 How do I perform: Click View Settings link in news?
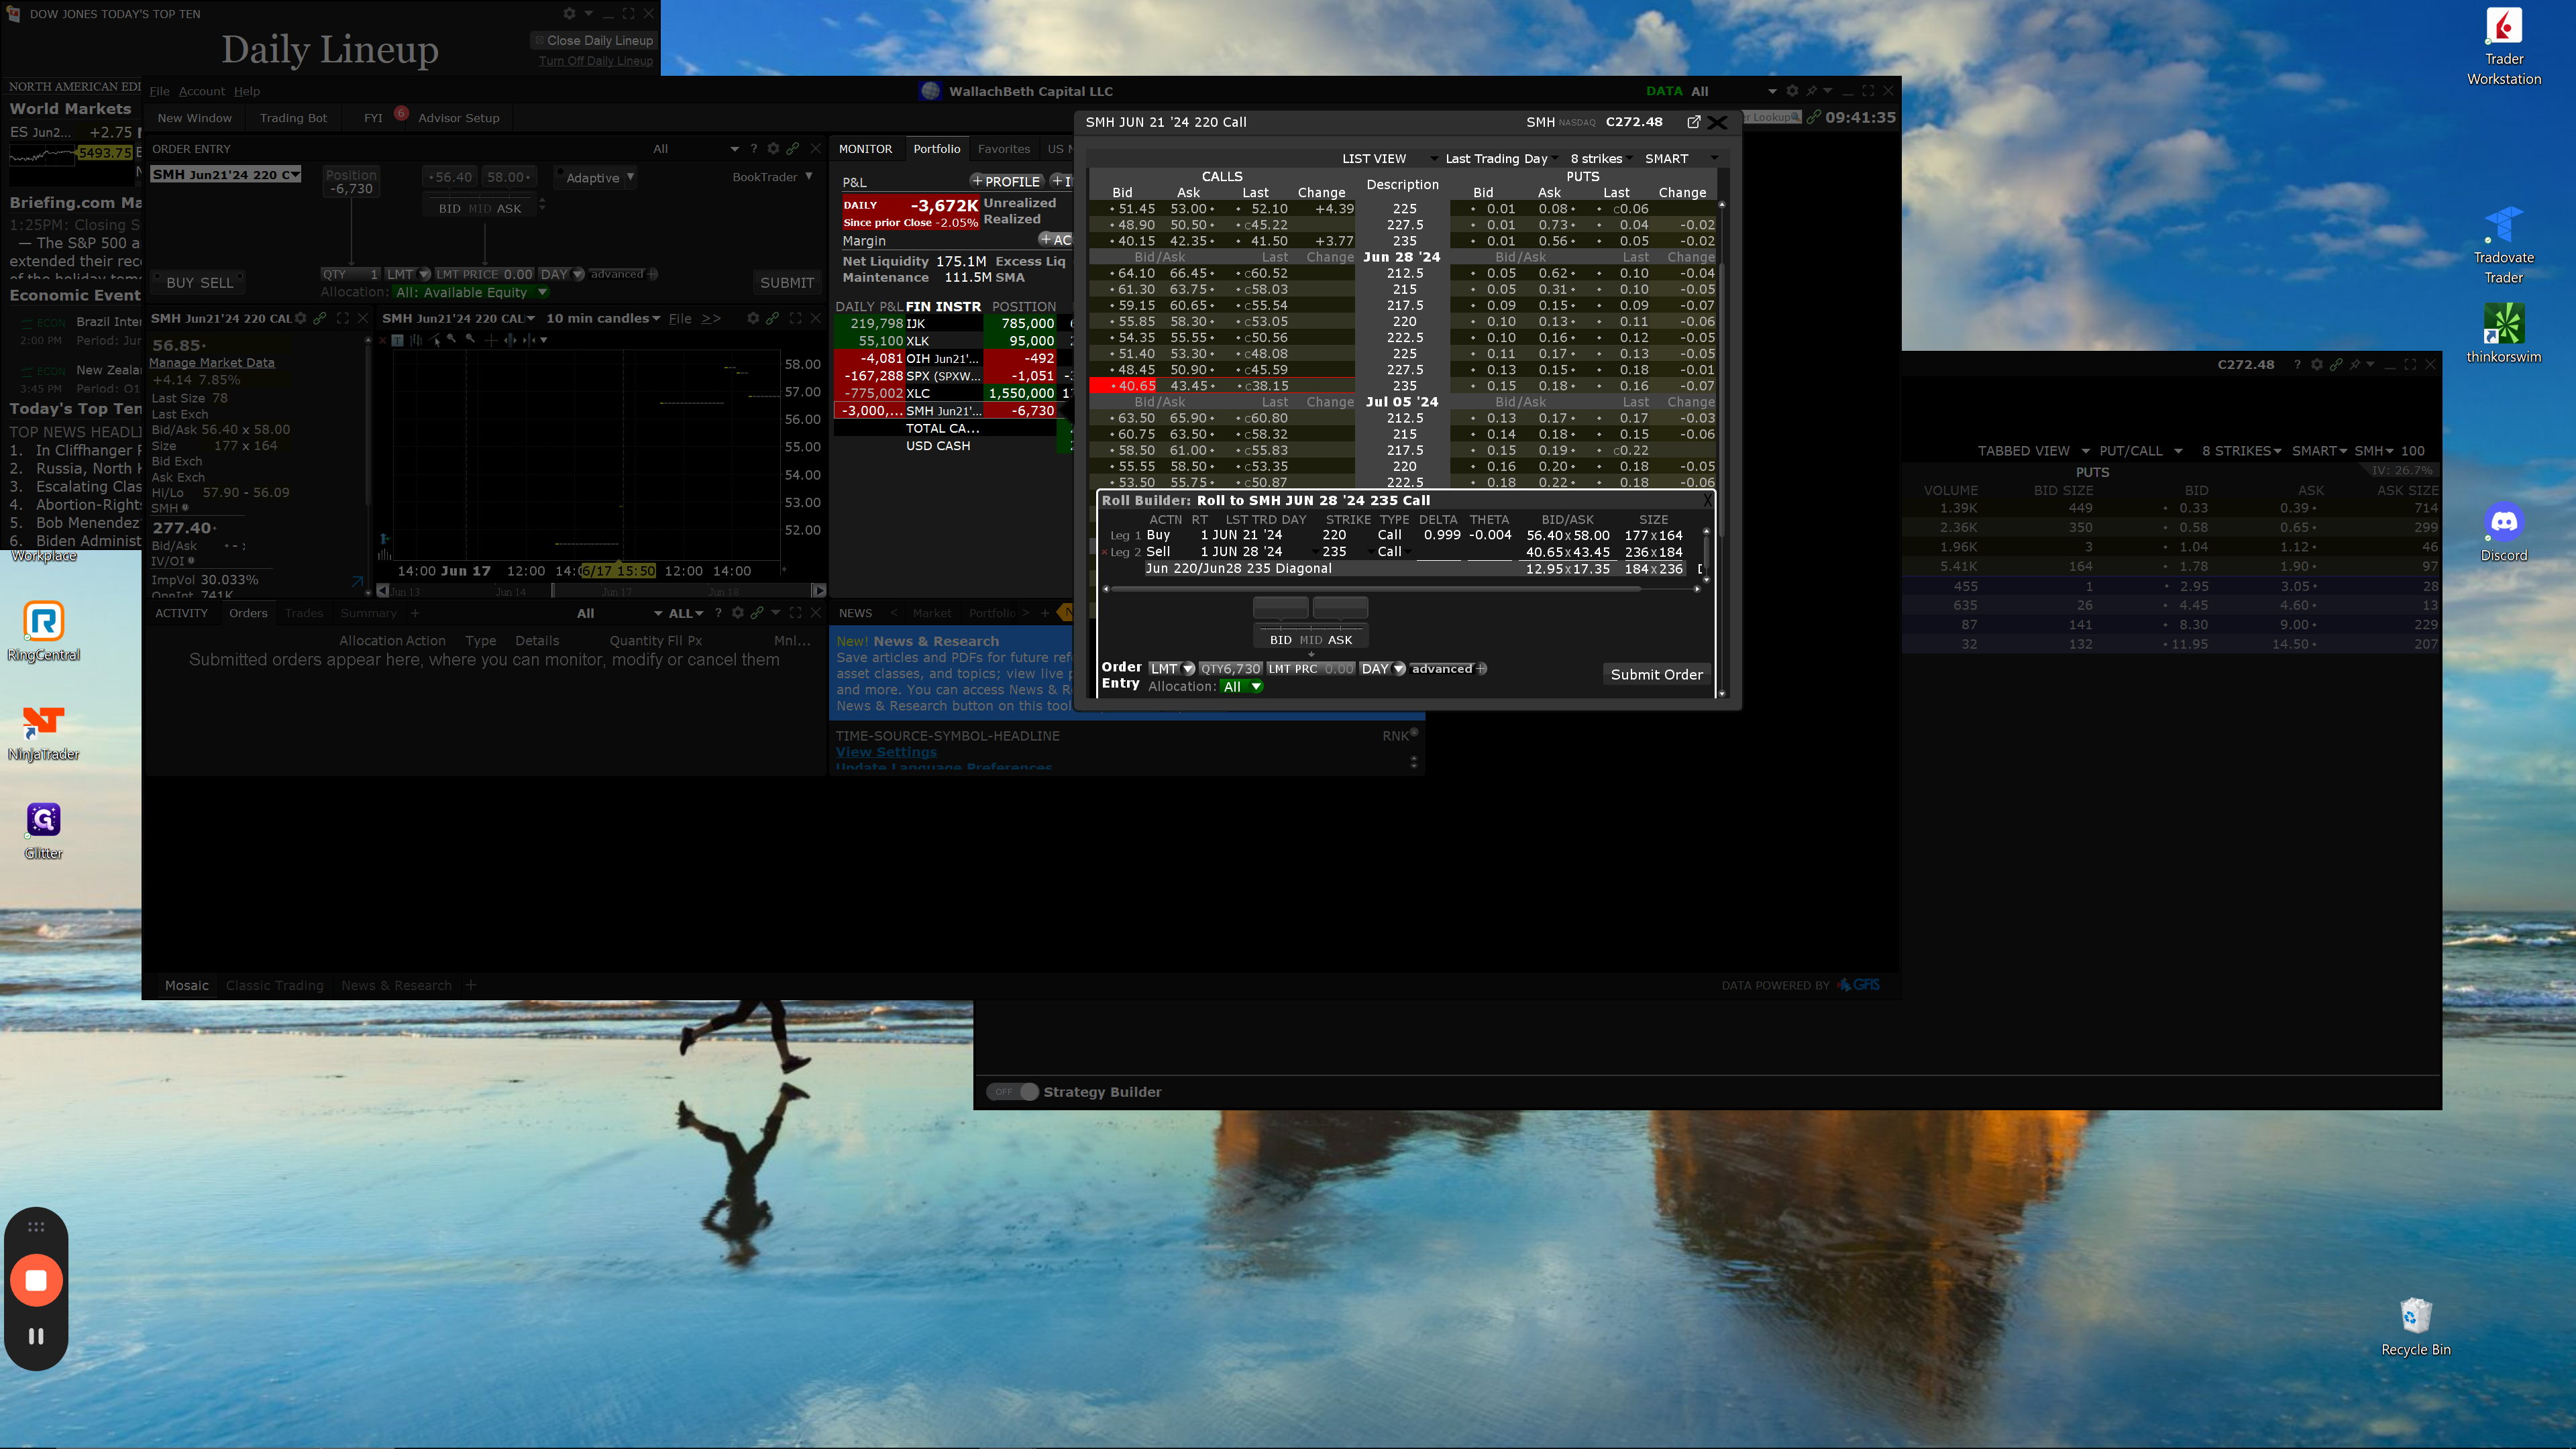tap(886, 752)
